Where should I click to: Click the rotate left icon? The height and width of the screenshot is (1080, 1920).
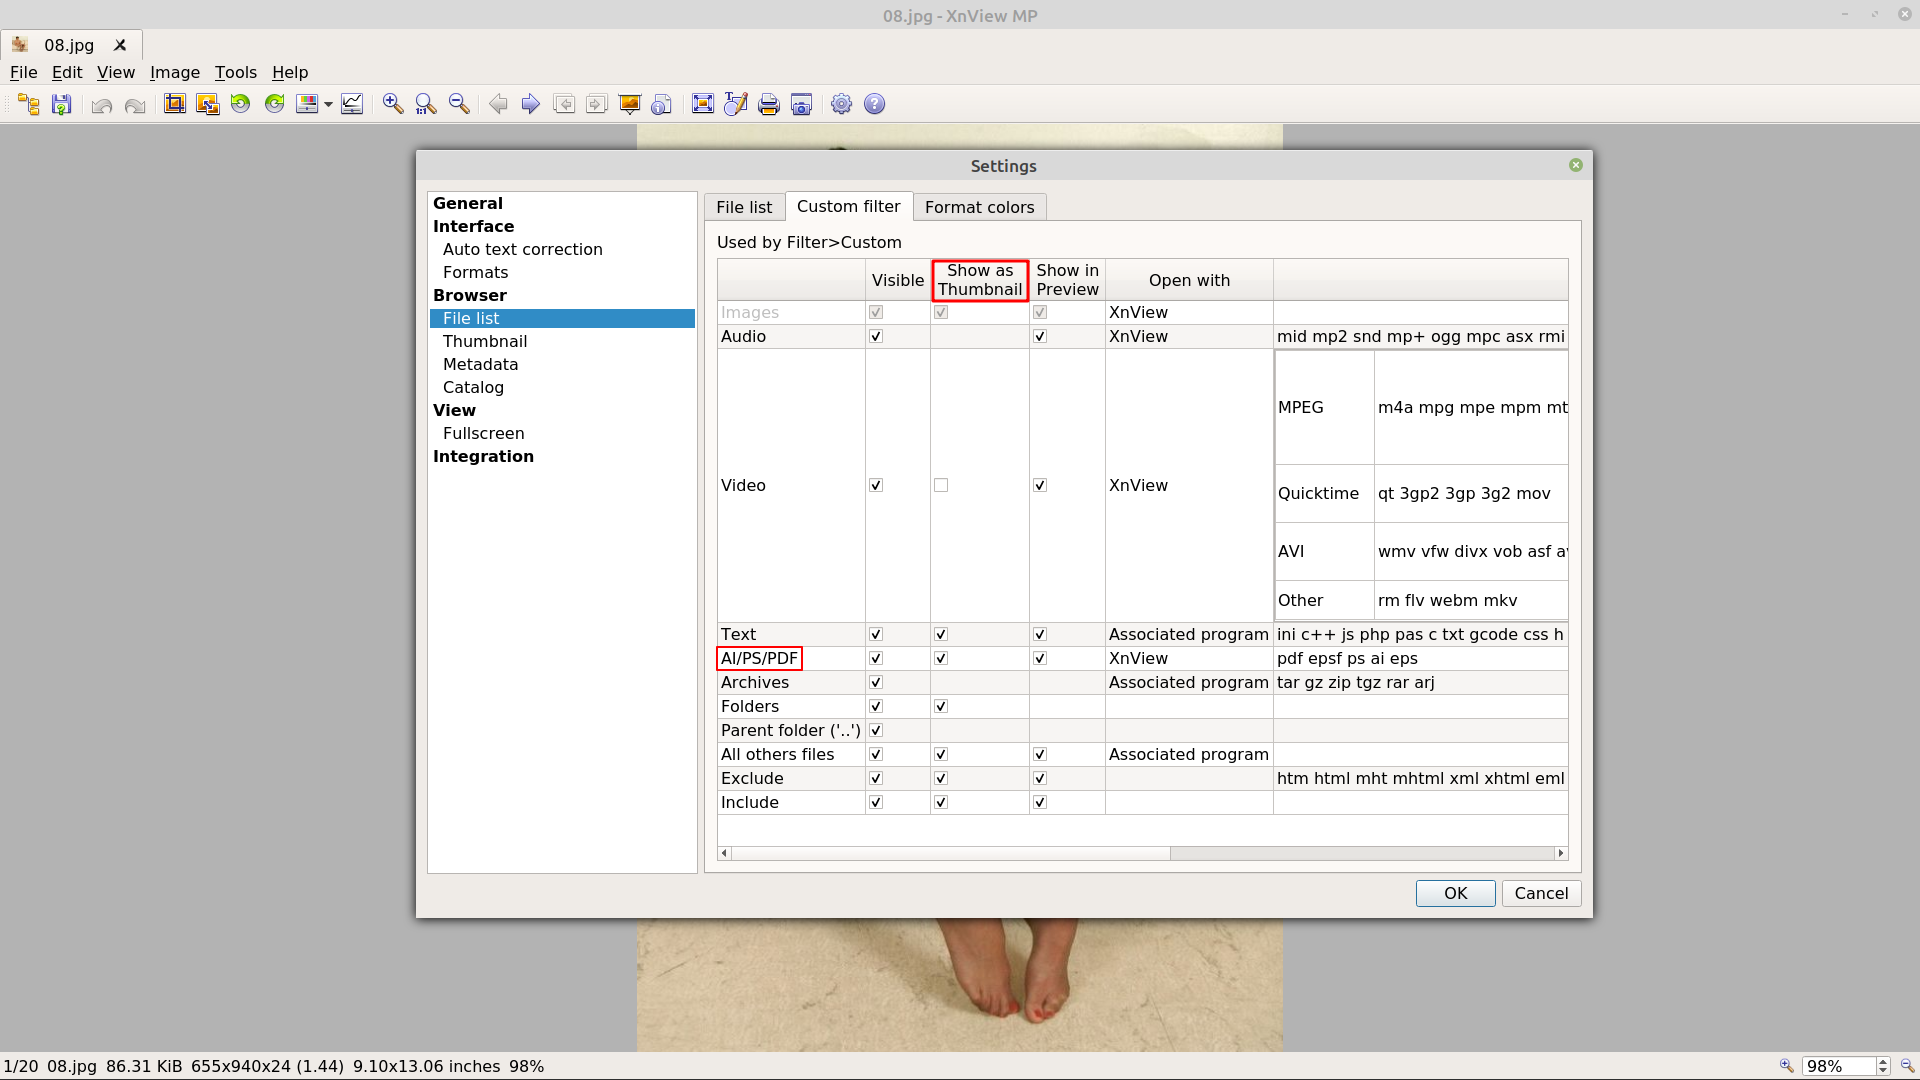(x=241, y=104)
